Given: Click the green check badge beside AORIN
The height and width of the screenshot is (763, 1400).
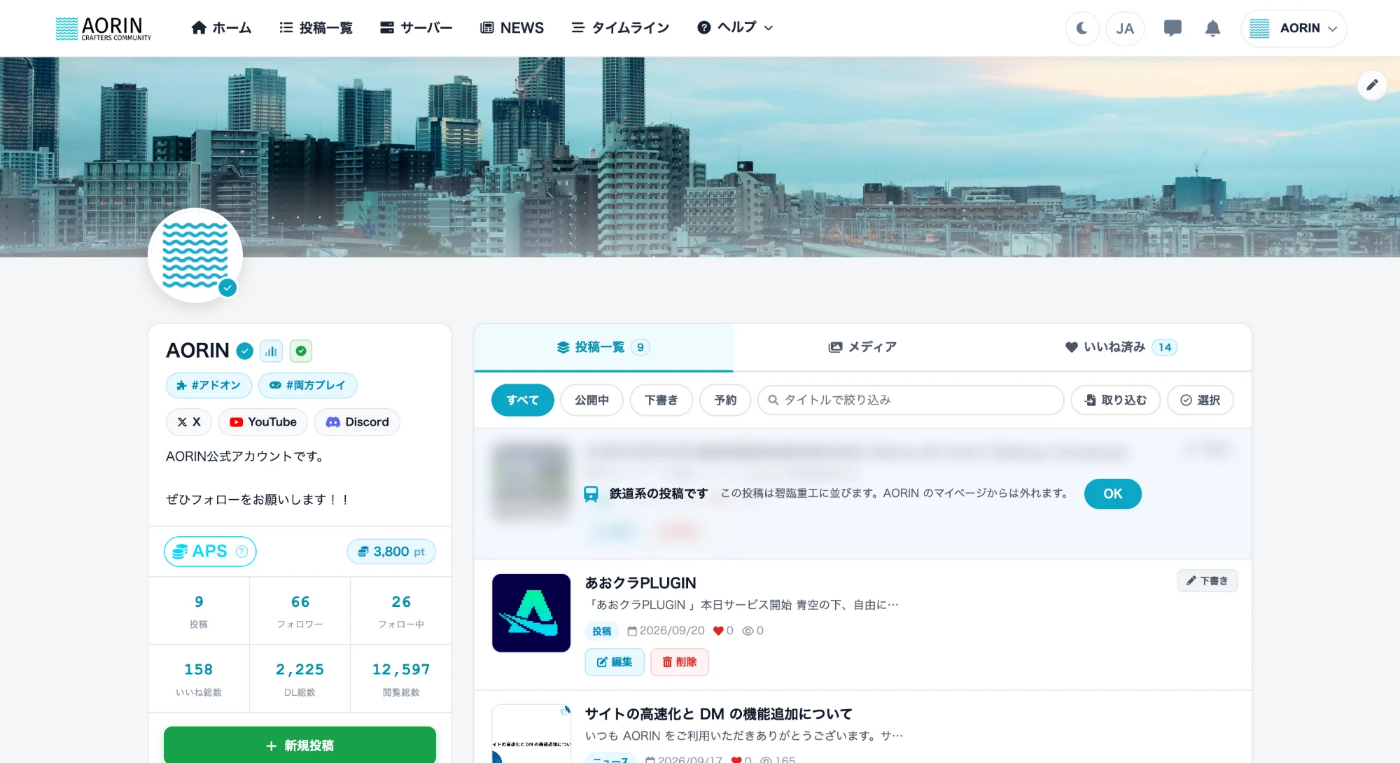Looking at the screenshot, I should (301, 351).
